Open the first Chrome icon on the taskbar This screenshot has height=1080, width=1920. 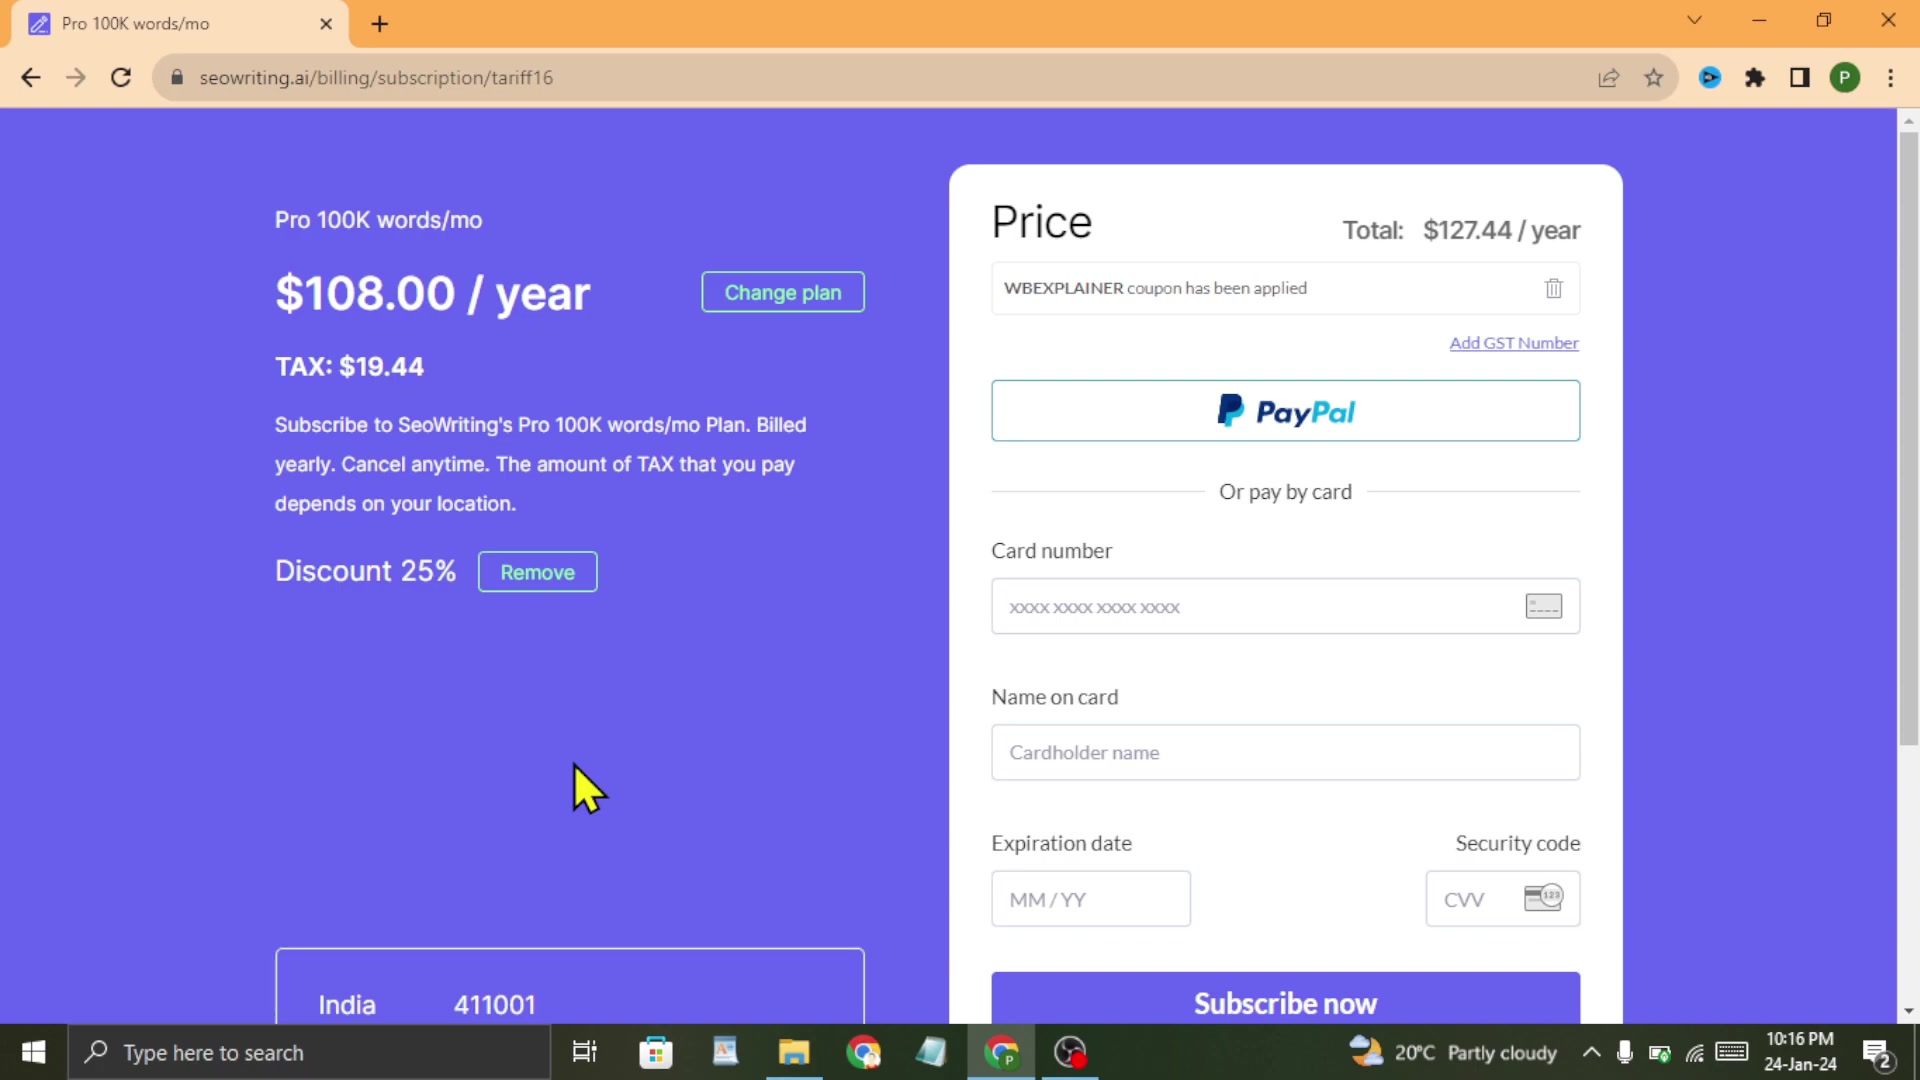pyautogui.click(x=863, y=1052)
